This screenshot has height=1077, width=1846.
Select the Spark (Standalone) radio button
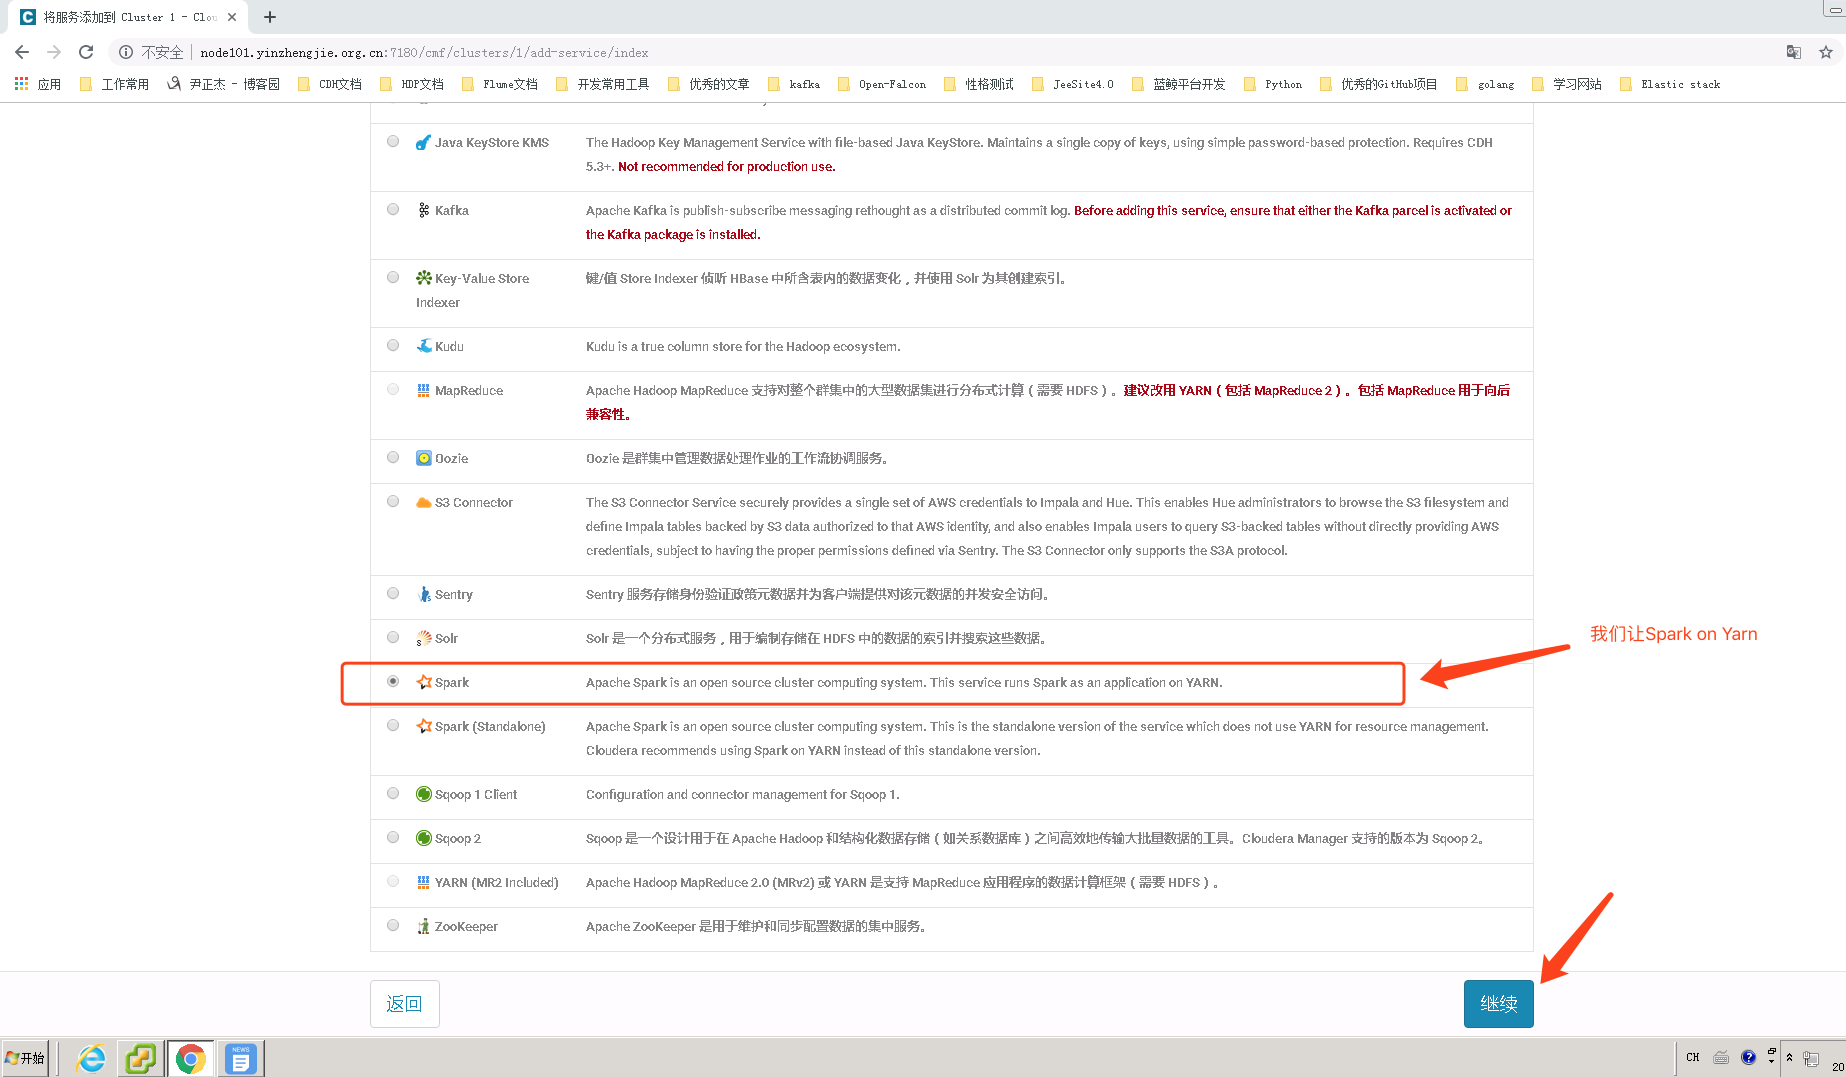pyautogui.click(x=392, y=725)
